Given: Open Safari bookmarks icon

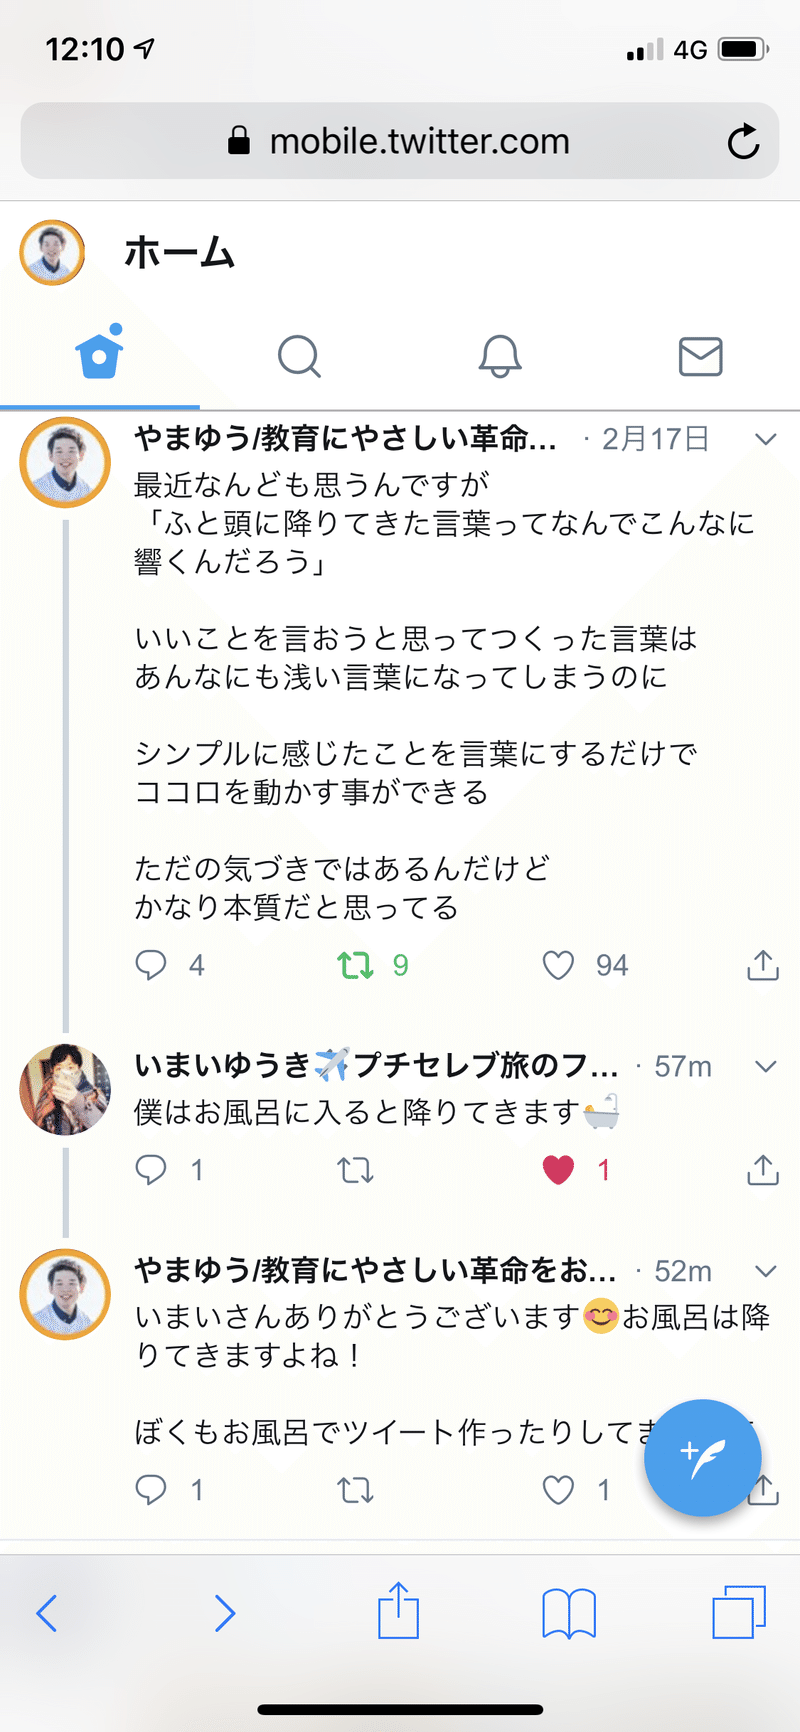Looking at the screenshot, I should pyautogui.click(x=568, y=1612).
